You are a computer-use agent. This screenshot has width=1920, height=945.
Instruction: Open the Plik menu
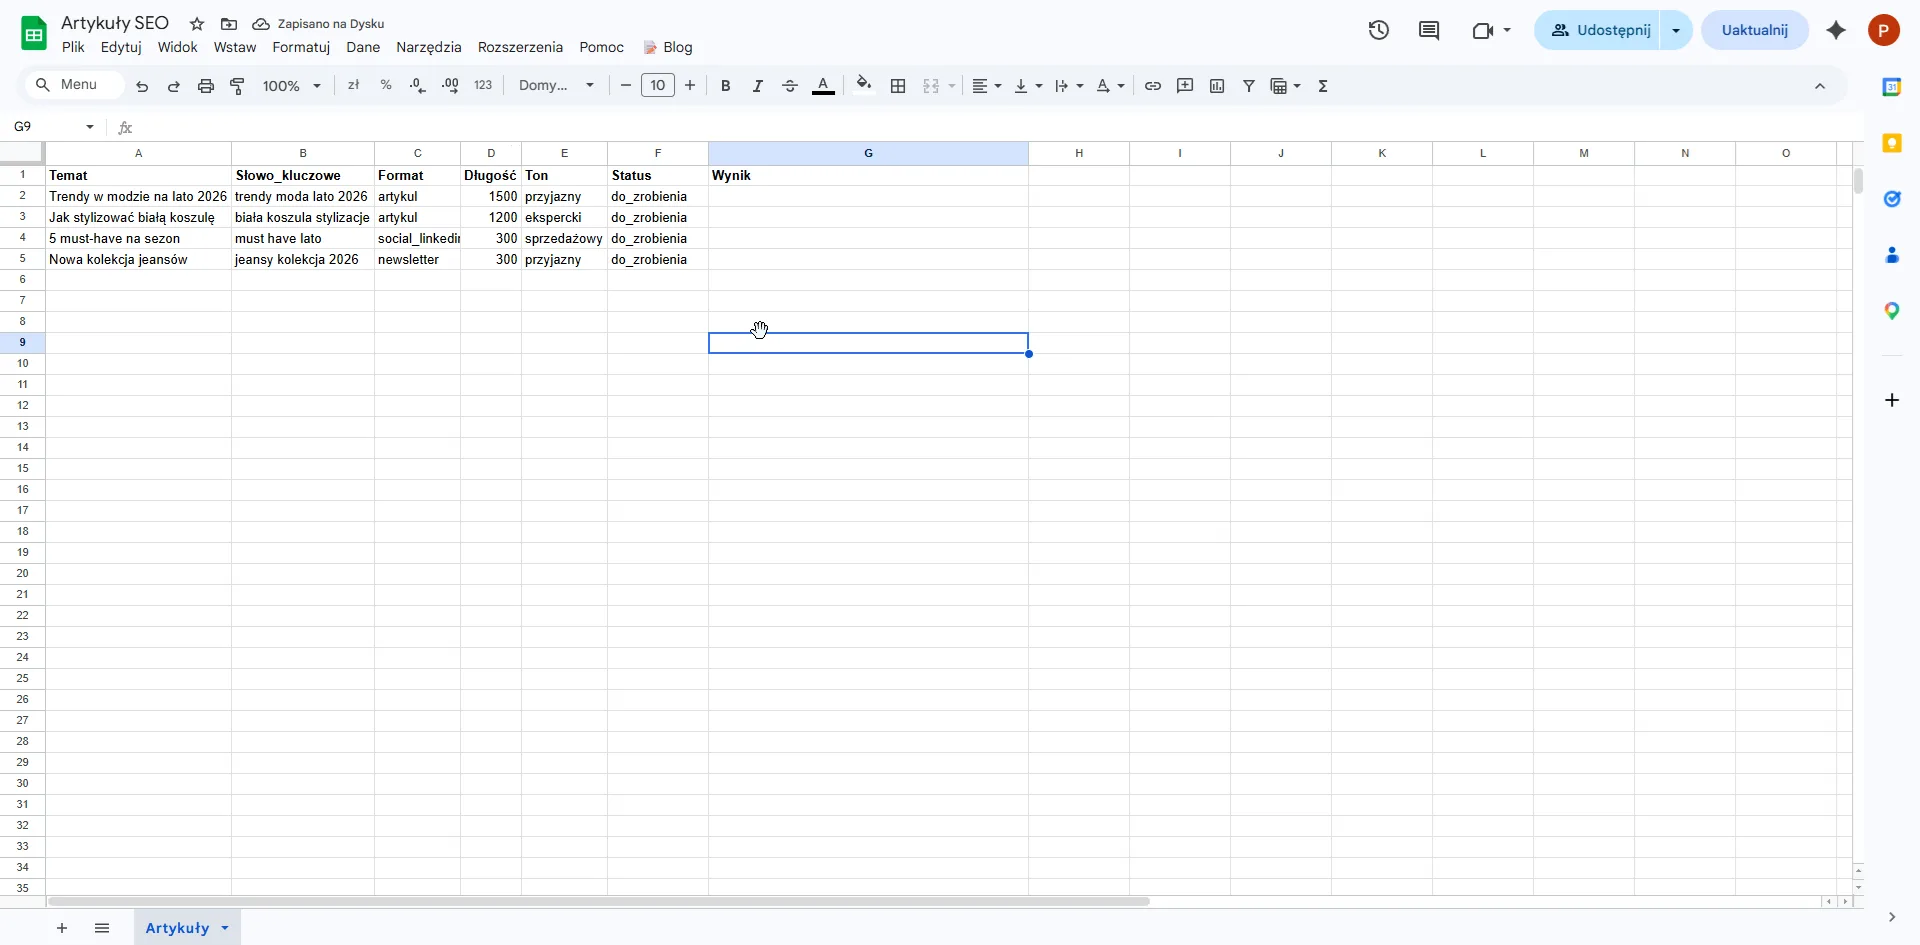click(x=73, y=47)
